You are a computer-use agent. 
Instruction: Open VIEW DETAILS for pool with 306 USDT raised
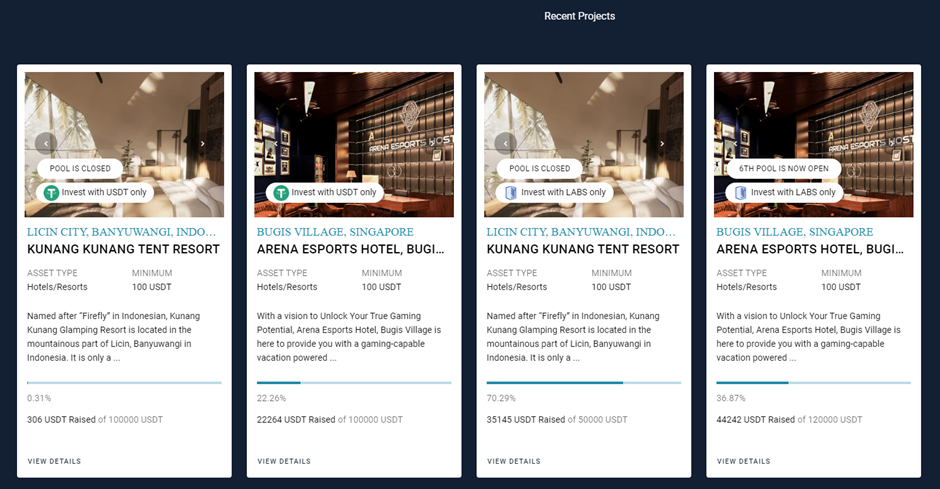[x=54, y=461]
